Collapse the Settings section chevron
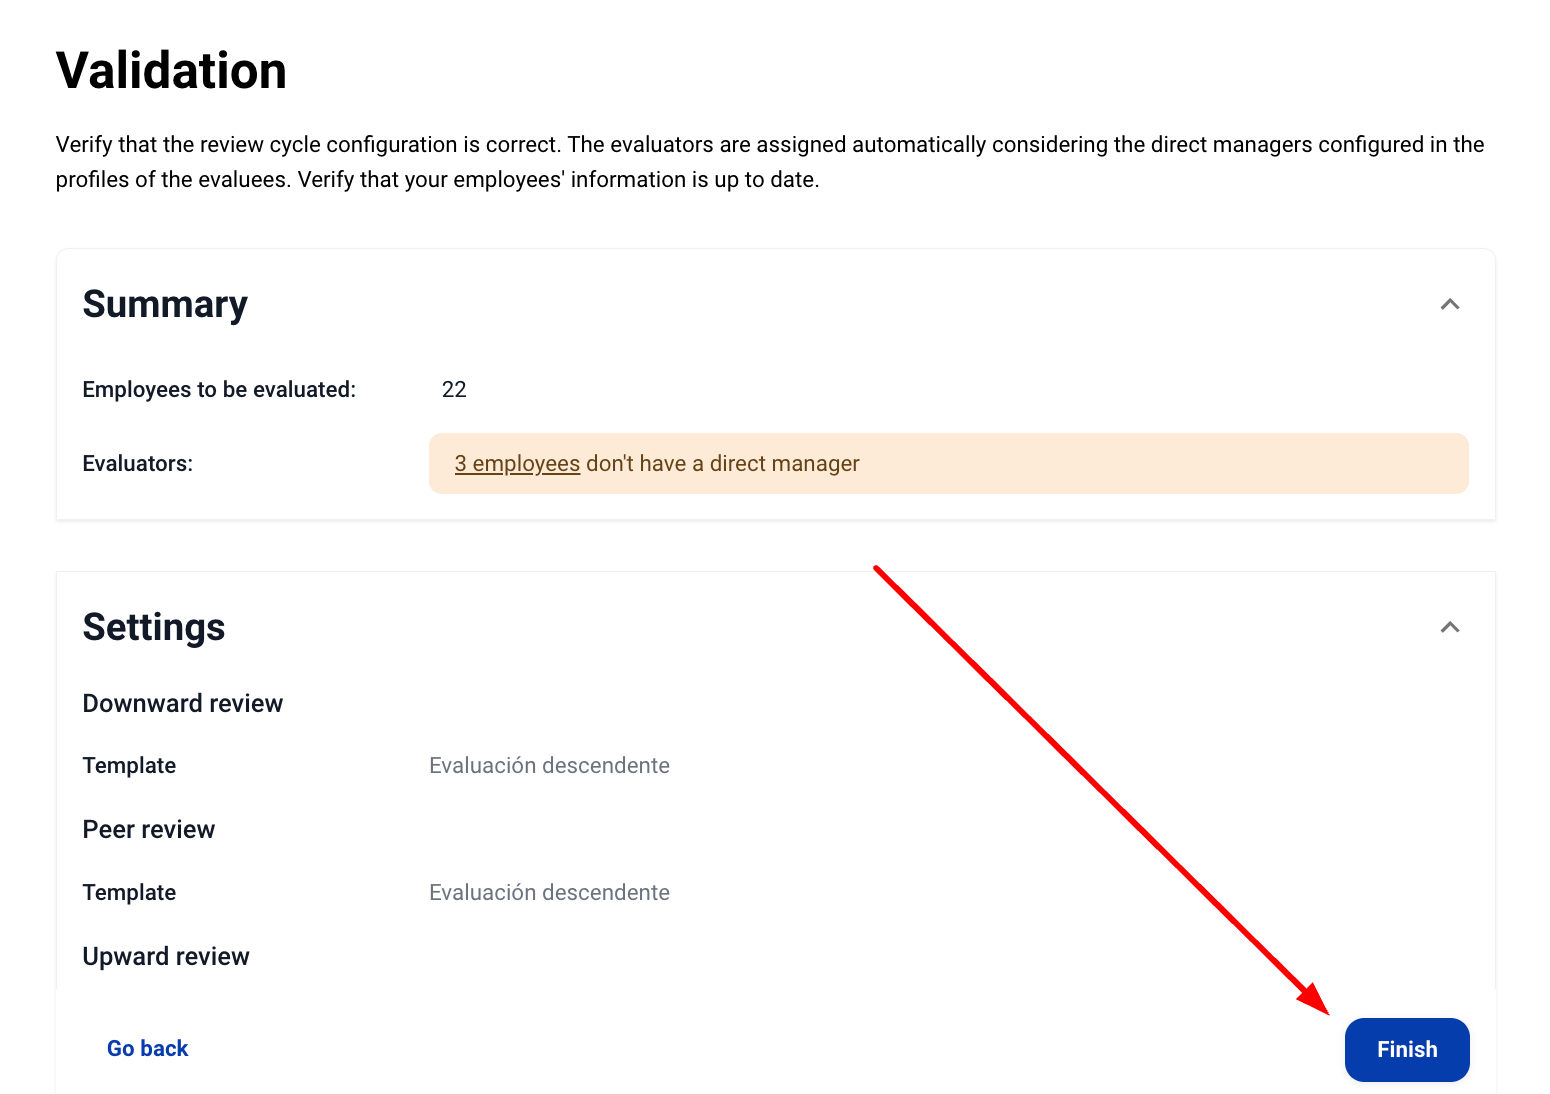Screen dimensions: 1550x1094 (1449, 627)
